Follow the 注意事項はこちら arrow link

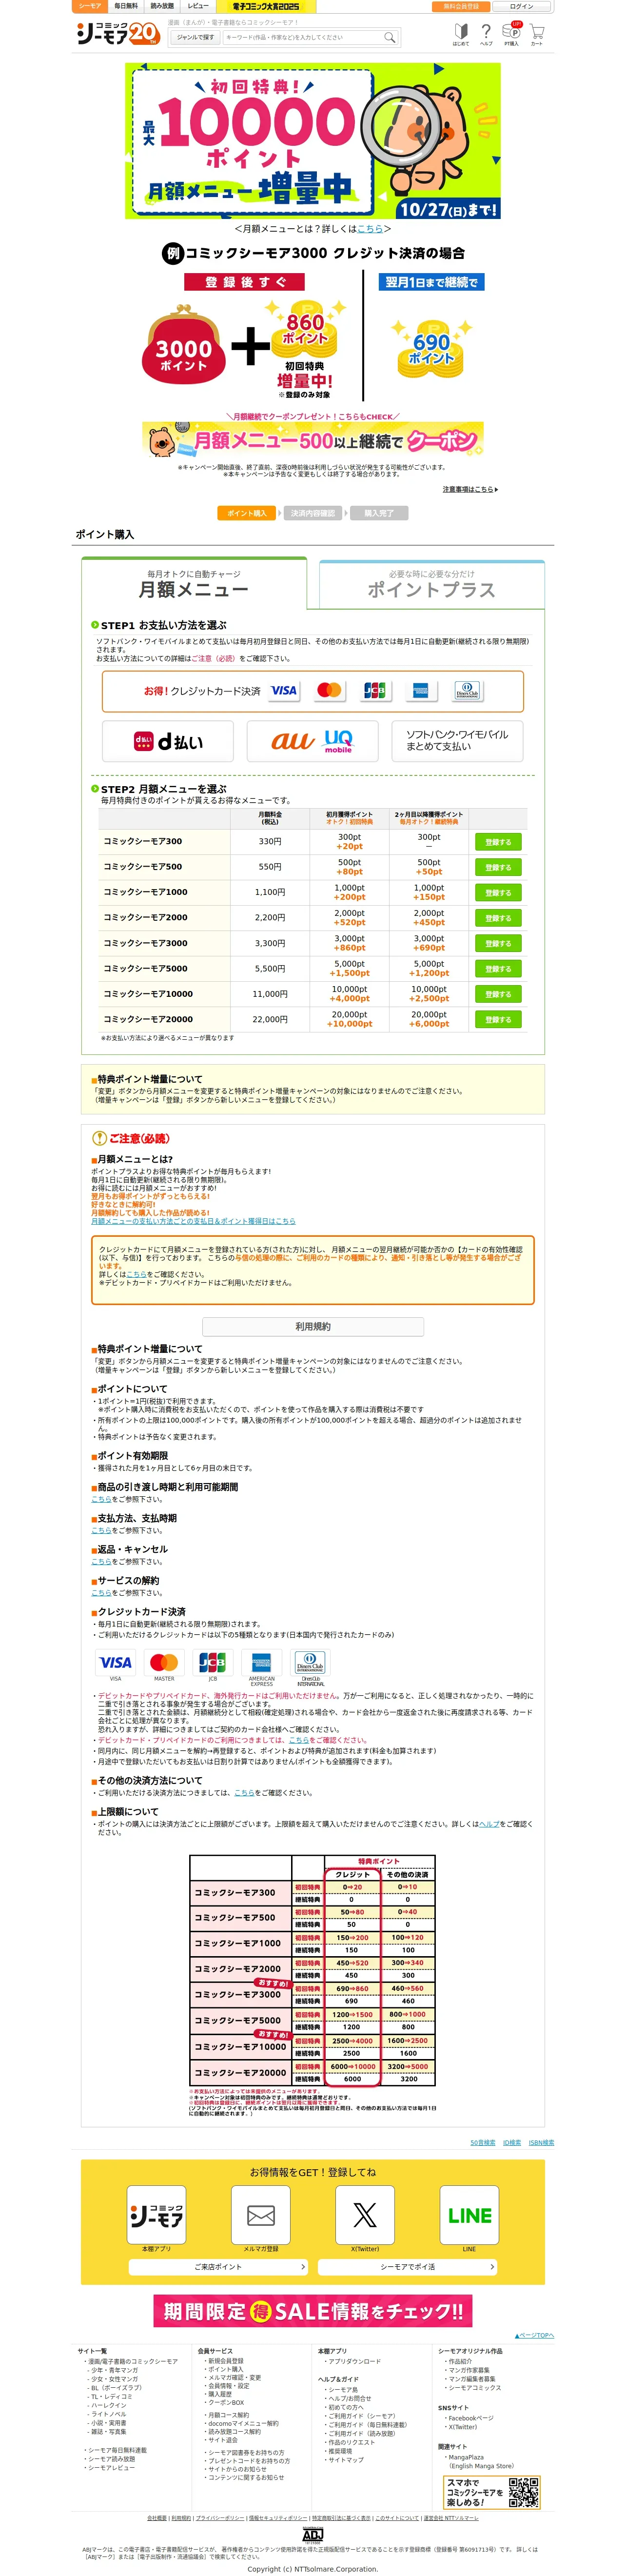pyautogui.click(x=470, y=489)
